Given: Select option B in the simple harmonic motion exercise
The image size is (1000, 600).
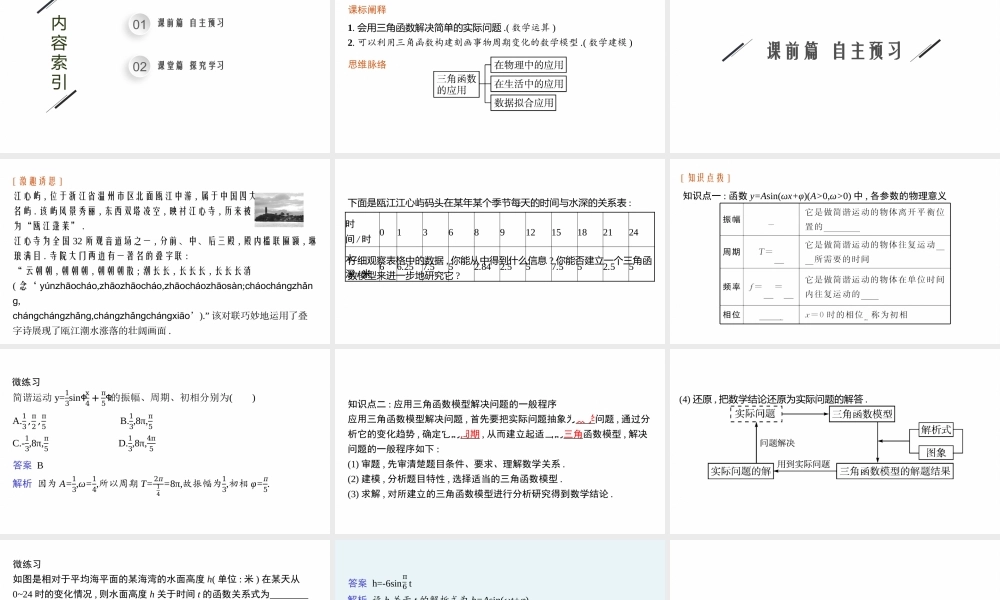Looking at the screenshot, I should 140,419.
